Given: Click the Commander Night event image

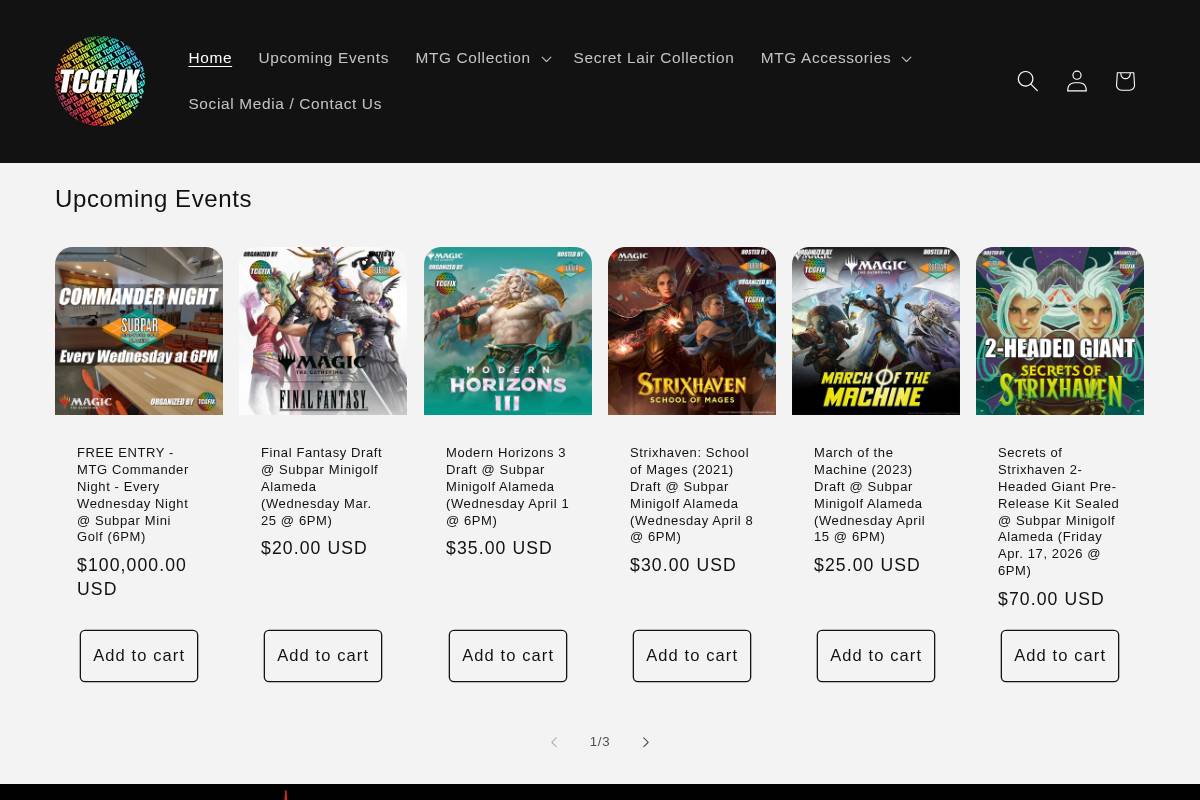Looking at the screenshot, I should click(139, 331).
